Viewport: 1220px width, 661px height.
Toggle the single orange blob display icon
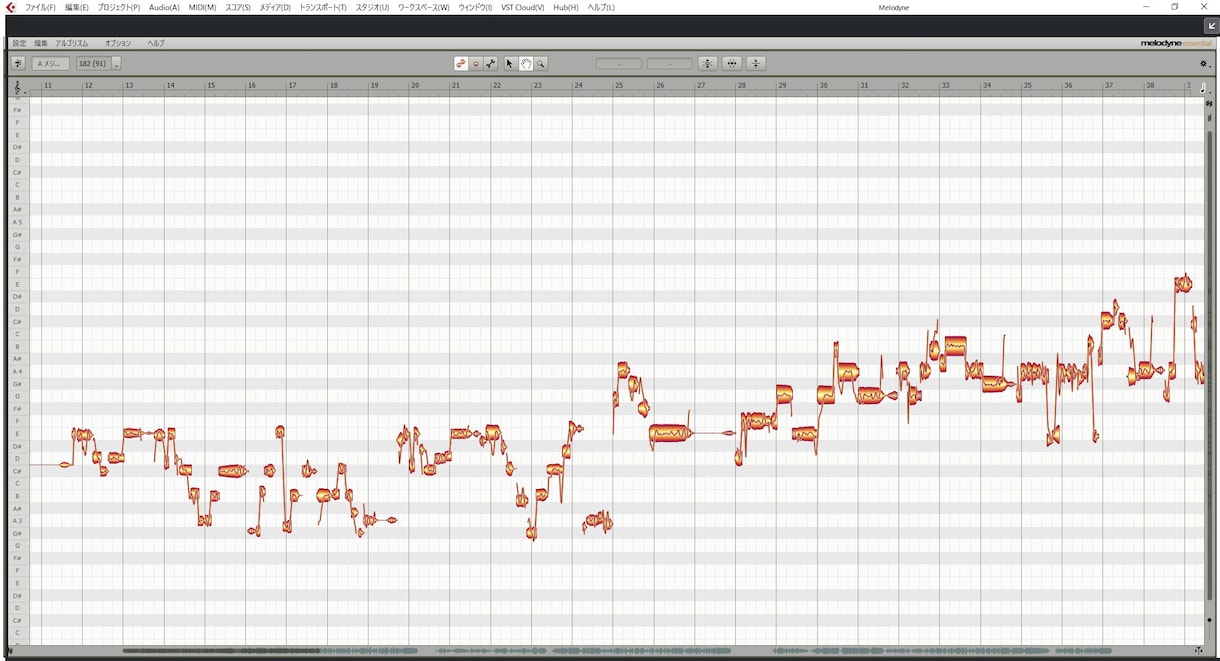point(476,63)
